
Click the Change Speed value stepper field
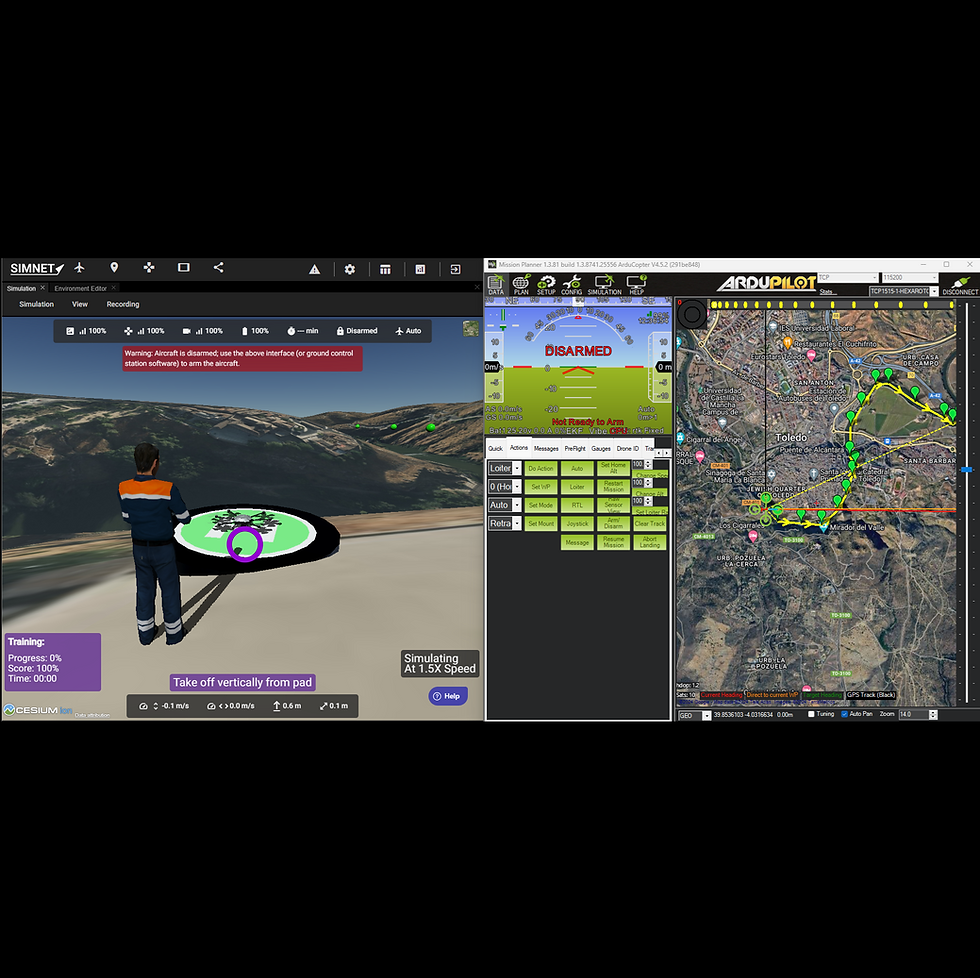641,464
